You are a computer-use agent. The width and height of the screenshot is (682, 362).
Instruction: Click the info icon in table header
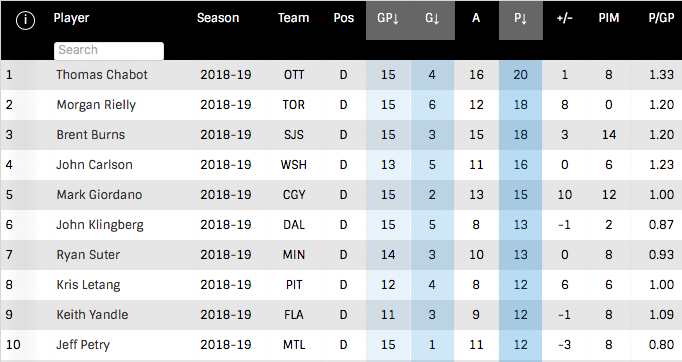click(25, 20)
